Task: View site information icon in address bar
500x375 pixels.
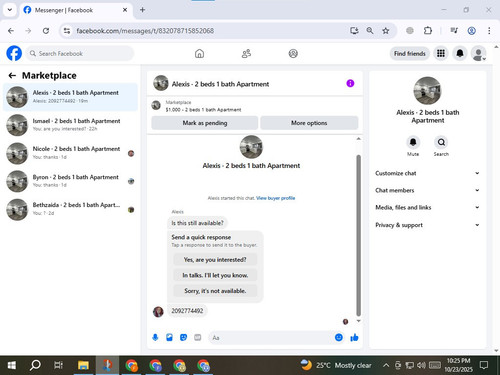Action: pos(67,31)
